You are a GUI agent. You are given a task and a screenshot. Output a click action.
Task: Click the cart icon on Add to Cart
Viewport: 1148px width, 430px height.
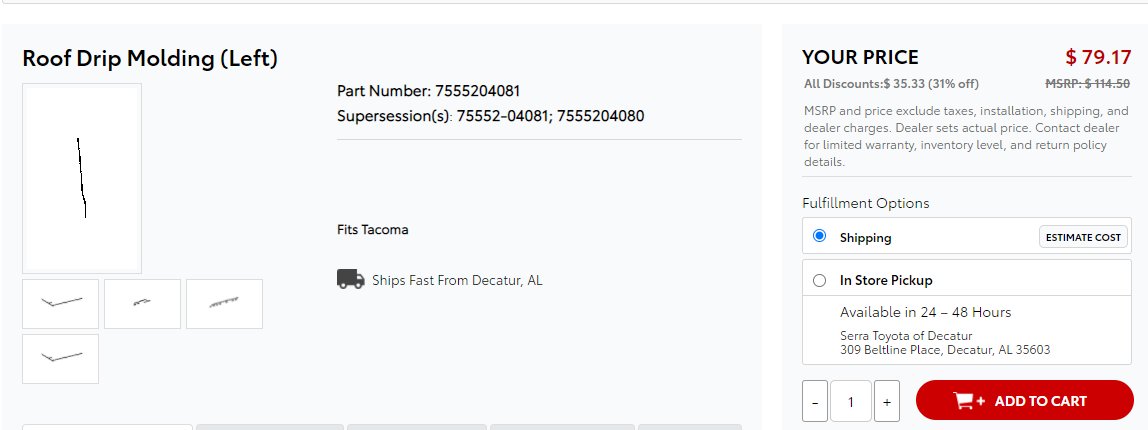[x=969, y=401]
